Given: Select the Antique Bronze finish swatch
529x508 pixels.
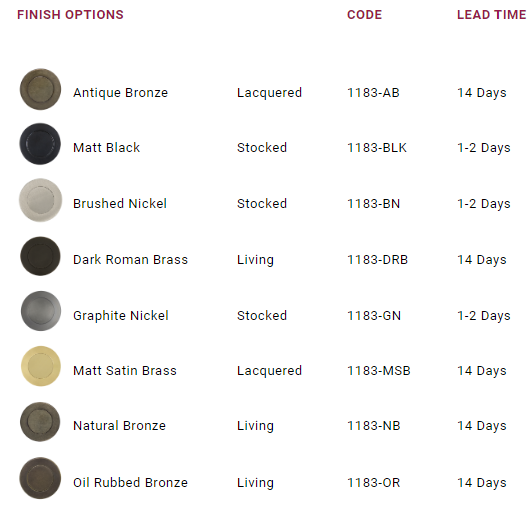Looking at the screenshot, I should point(40,89).
